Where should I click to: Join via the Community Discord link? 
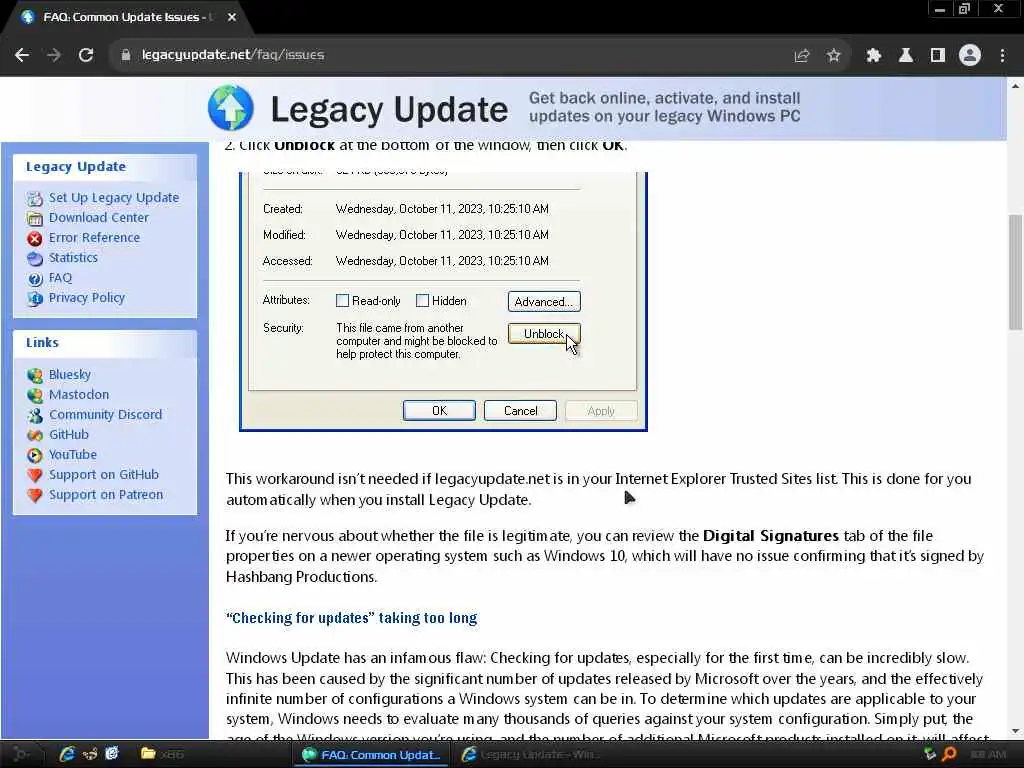tap(105, 415)
